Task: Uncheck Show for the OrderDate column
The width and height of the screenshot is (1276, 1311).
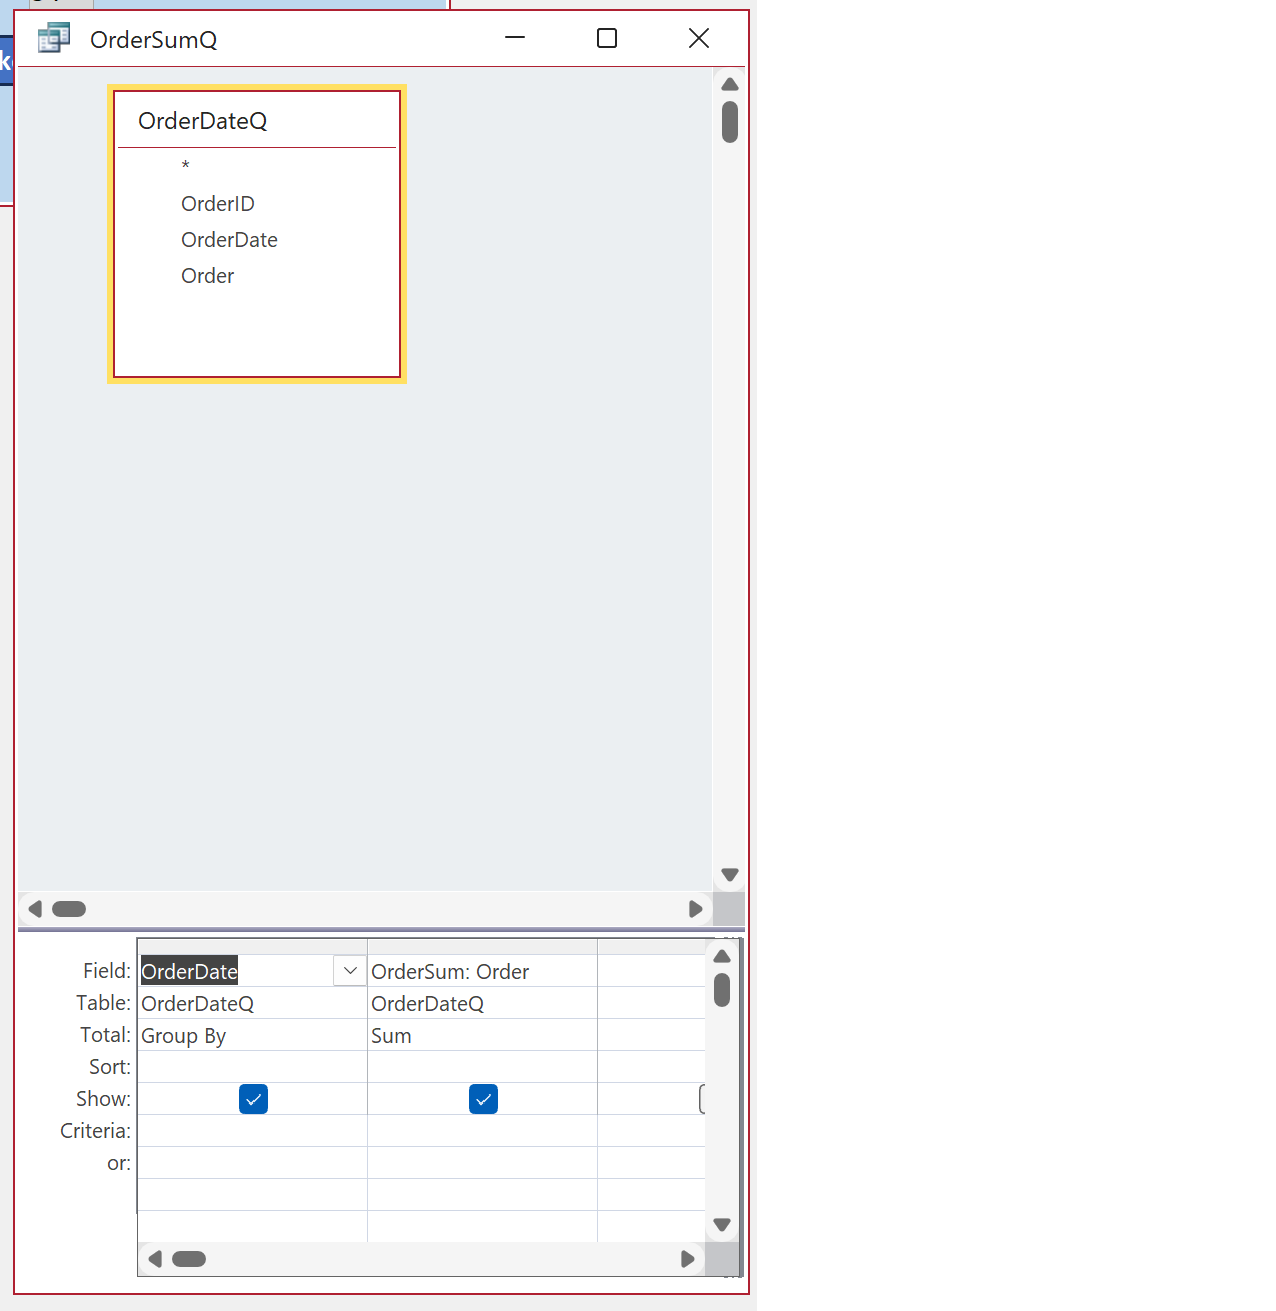Action: tap(253, 1098)
